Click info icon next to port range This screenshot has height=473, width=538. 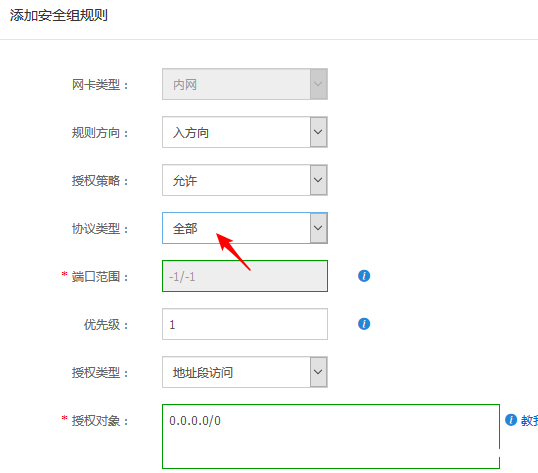[364, 276]
